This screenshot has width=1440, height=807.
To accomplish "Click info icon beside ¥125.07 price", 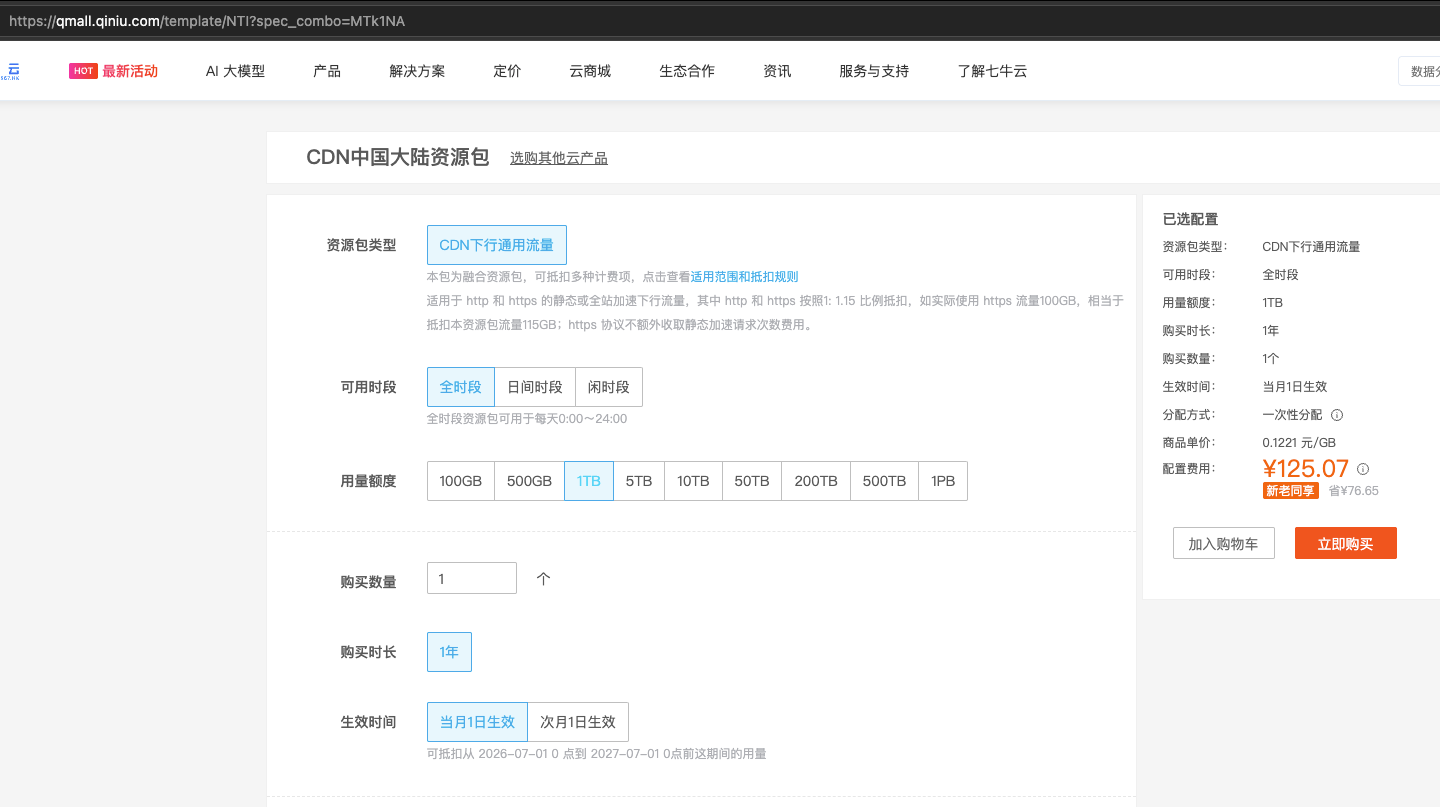I will point(1363,469).
